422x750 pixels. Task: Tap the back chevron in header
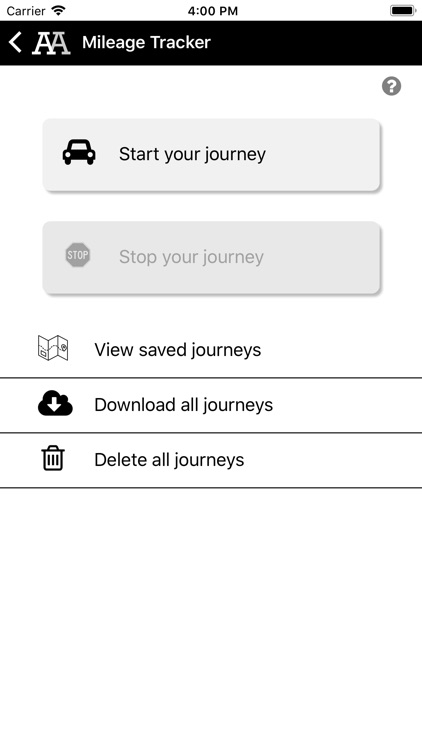click(15, 43)
